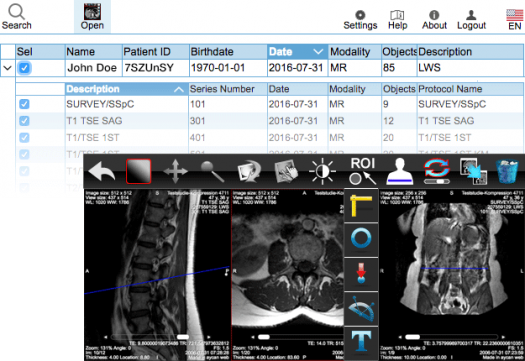The image size is (525, 361).
Task: Click the image layout export icon
Action: click(473, 171)
